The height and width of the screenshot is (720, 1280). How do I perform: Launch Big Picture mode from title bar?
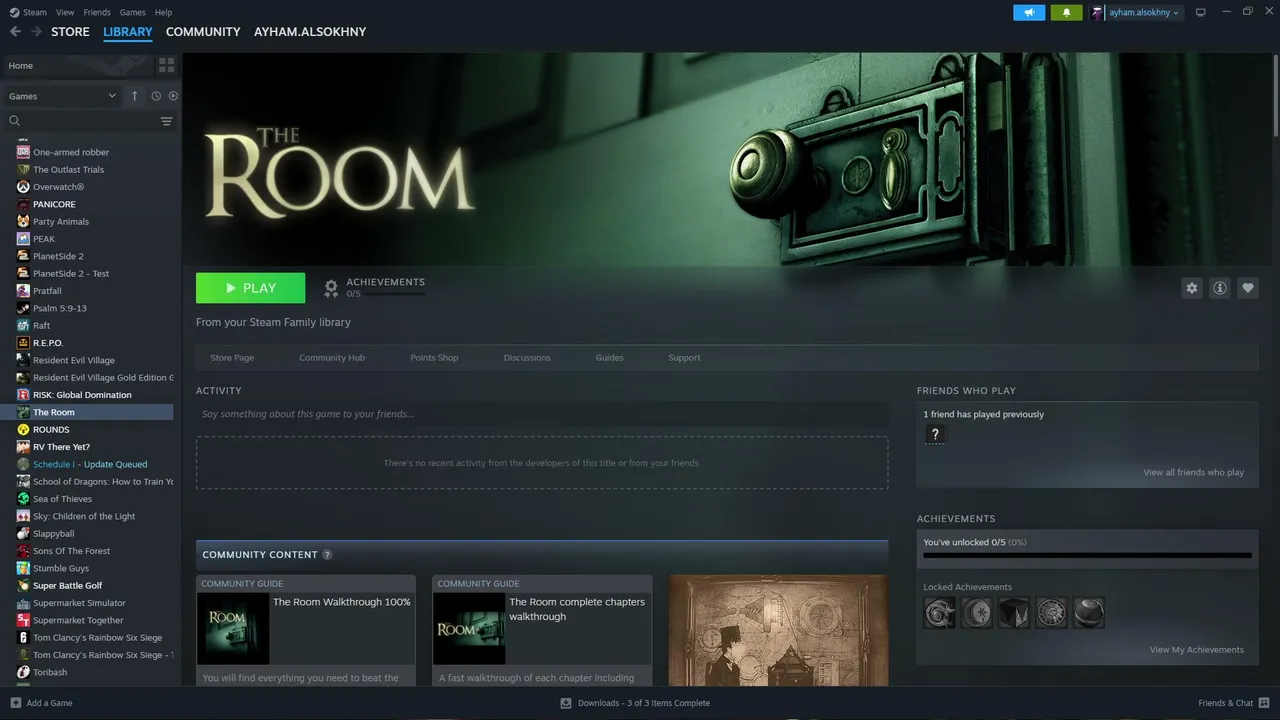(1201, 12)
